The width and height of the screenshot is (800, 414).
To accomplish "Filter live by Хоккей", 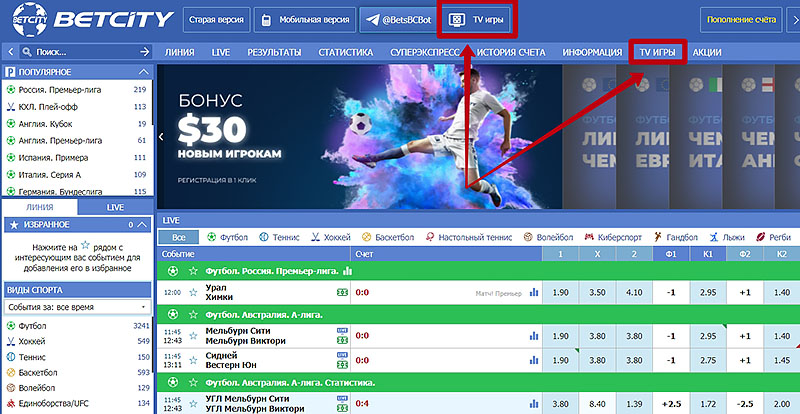I will point(331,237).
